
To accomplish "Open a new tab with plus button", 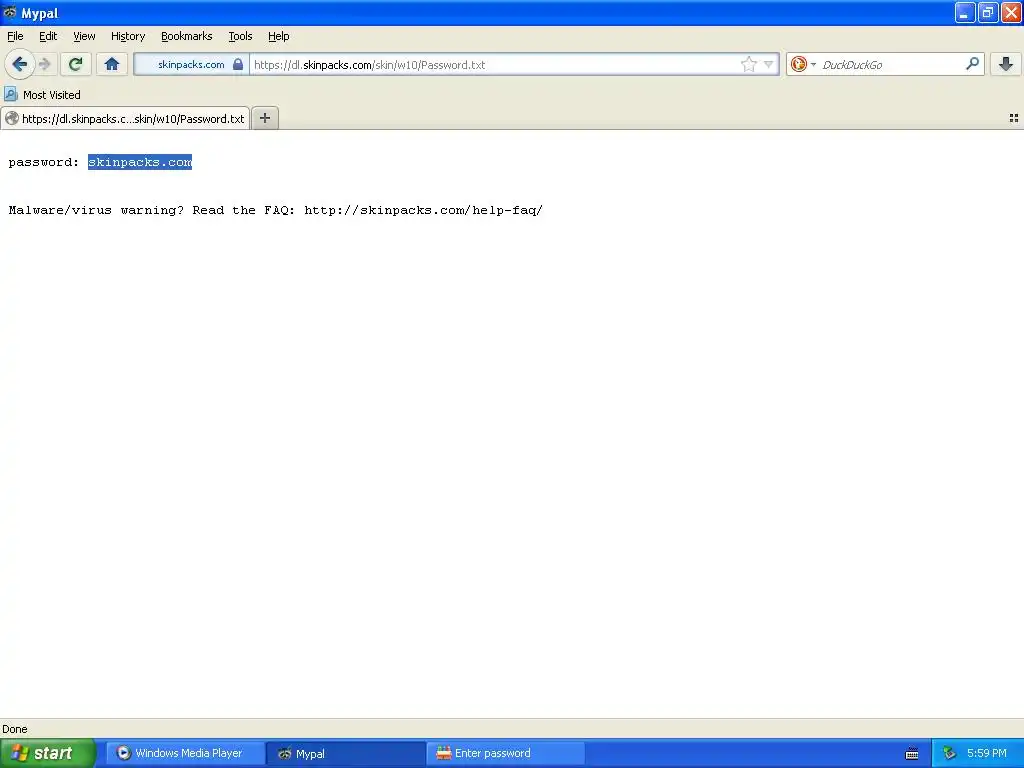I will pos(265,118).
